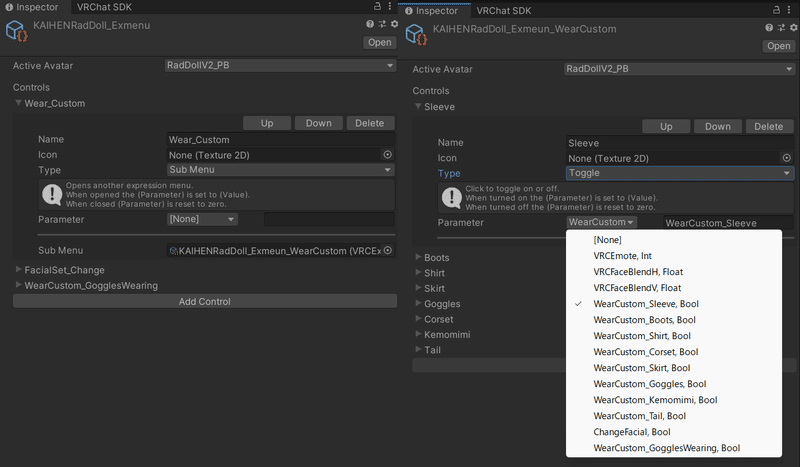This screenshot has height=467, width=800.
Task: Open KAIHENRadDoll_Exmeun_WearCustom with Open button
Action: pyautogui.click(x=779, y=46)
